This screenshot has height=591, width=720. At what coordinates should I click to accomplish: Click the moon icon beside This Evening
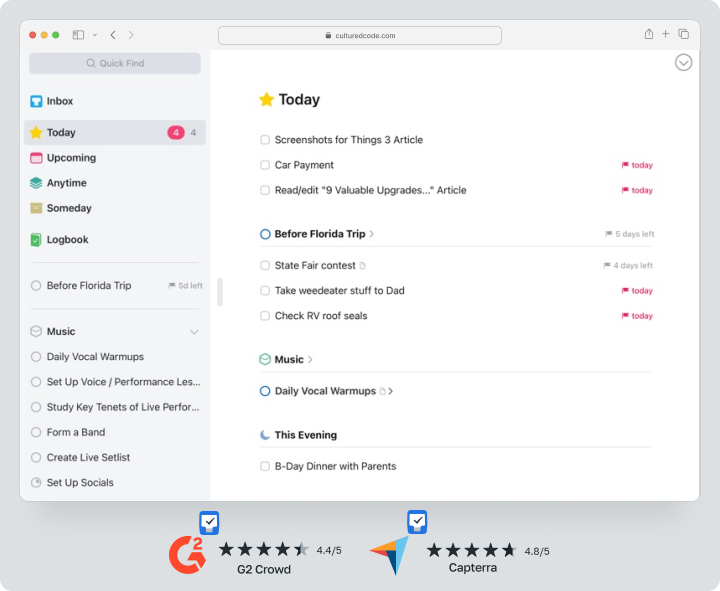(265, 435)
